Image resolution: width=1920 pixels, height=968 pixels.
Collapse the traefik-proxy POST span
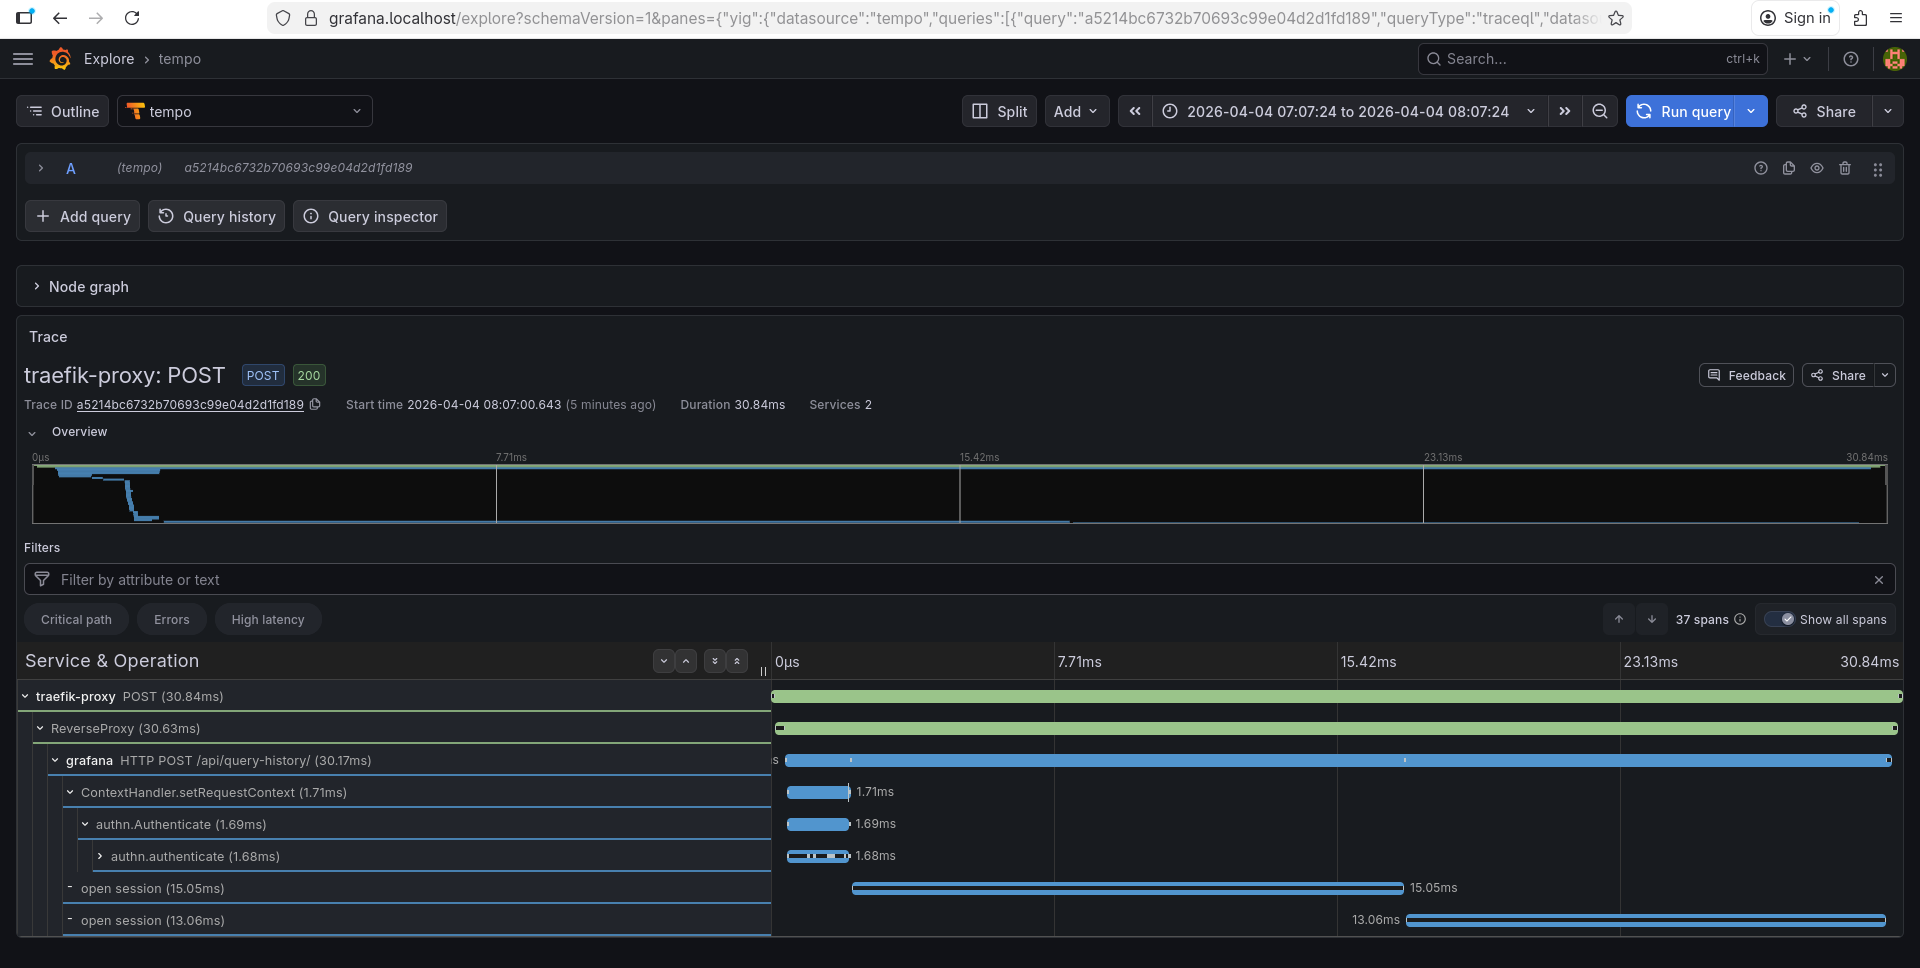coord(25,696)
